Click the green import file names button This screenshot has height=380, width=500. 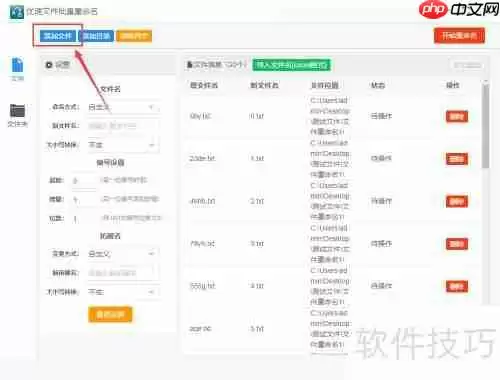coord(292,65)
